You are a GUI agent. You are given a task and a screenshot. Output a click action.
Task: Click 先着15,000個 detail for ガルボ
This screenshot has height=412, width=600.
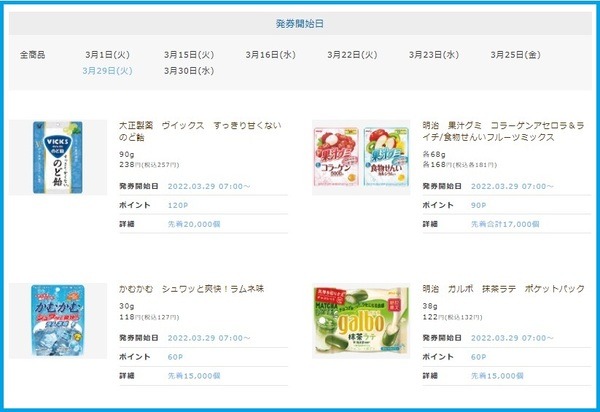click(497, 376)
